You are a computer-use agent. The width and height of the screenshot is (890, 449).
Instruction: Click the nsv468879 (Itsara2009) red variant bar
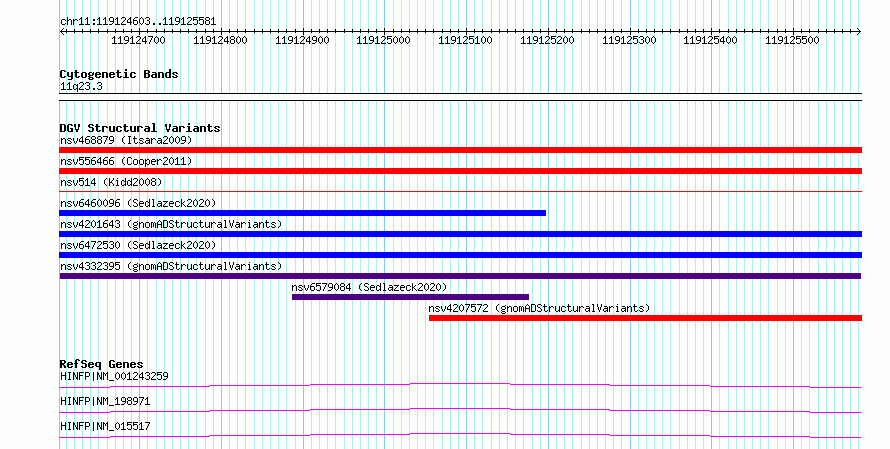460,150
